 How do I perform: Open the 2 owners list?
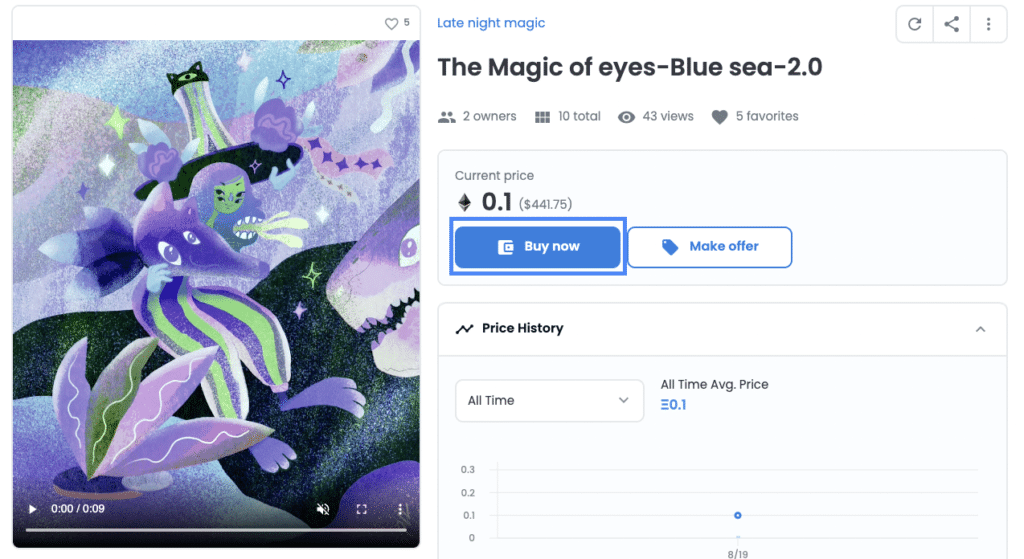pos(477,116)
